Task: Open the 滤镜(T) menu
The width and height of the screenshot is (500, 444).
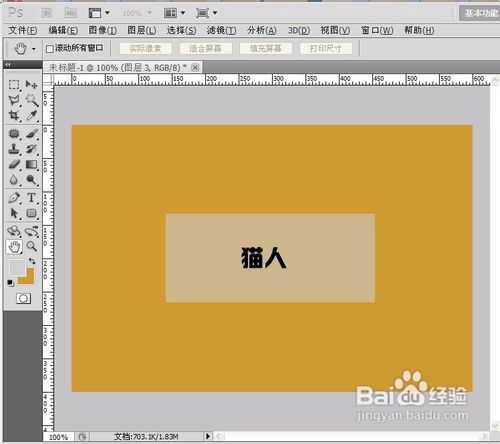Action: 221,30
